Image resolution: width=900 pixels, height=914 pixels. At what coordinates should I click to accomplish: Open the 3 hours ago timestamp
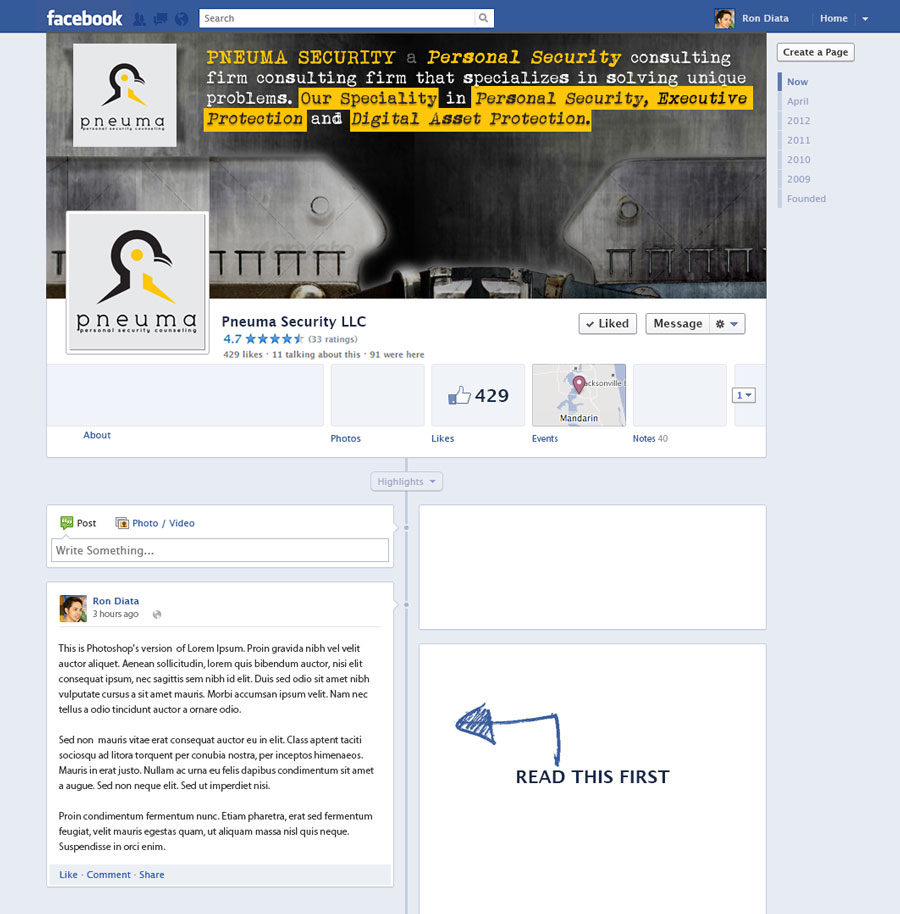(x=115, y=614)
